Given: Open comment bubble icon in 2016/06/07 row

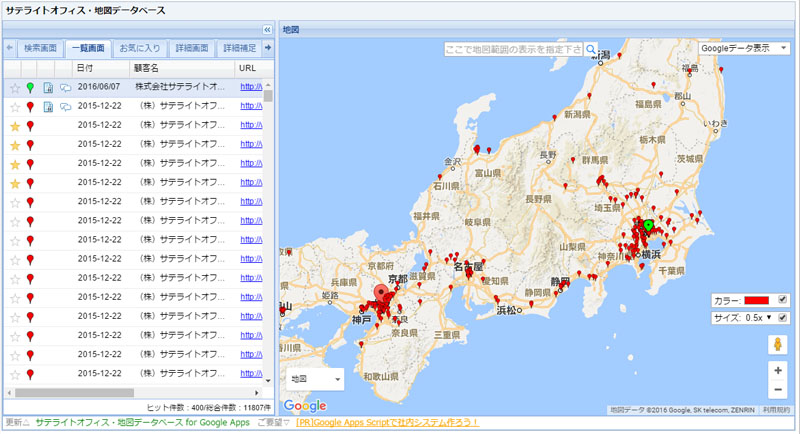Looking at the screenshot, I should coord(65,88).
